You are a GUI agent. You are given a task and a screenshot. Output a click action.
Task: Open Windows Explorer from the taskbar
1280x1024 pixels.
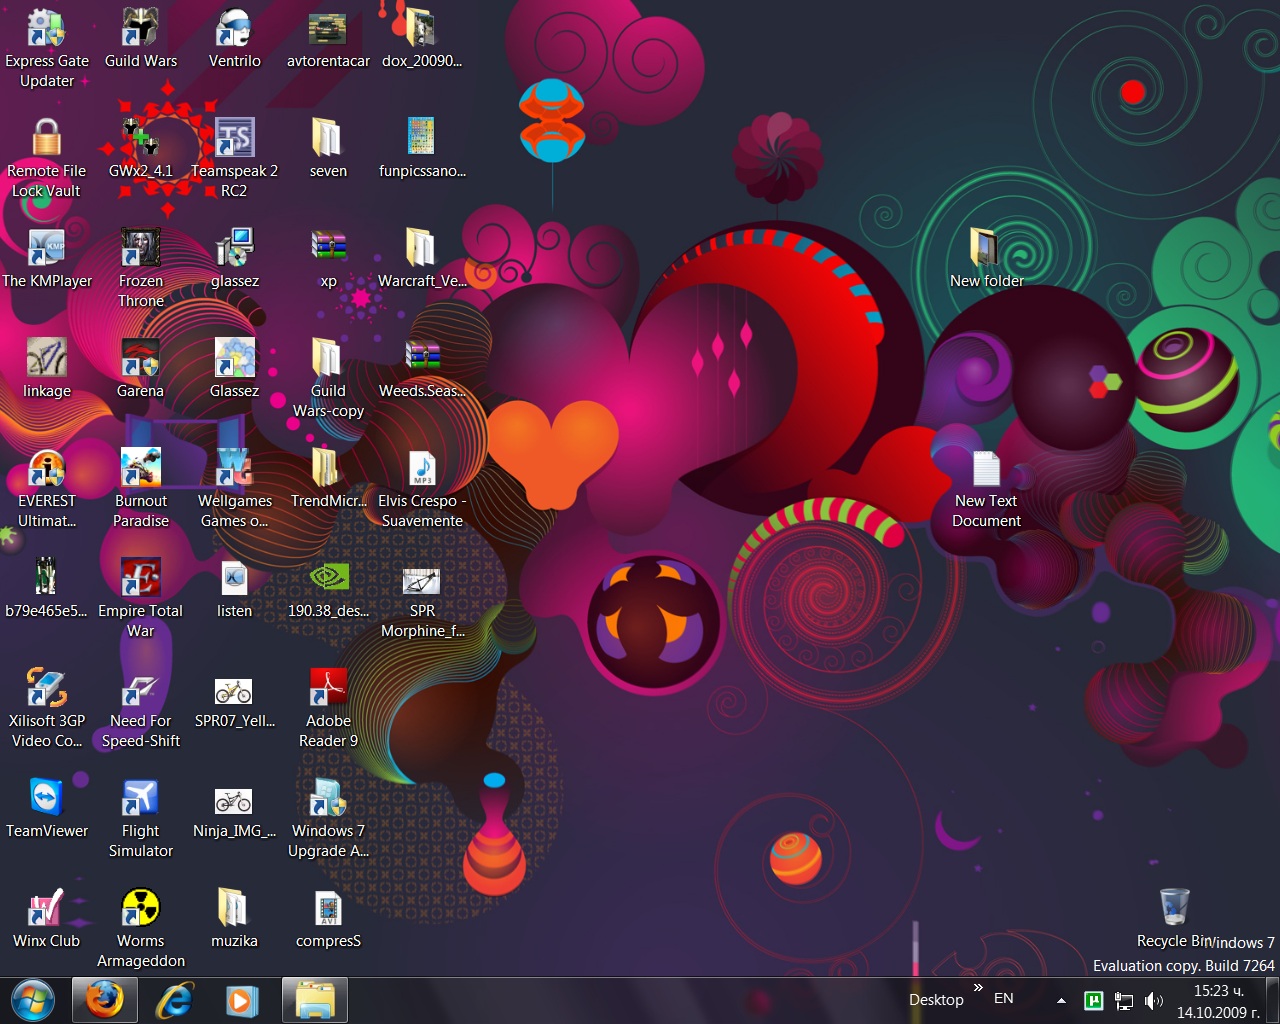point(315,1000)
